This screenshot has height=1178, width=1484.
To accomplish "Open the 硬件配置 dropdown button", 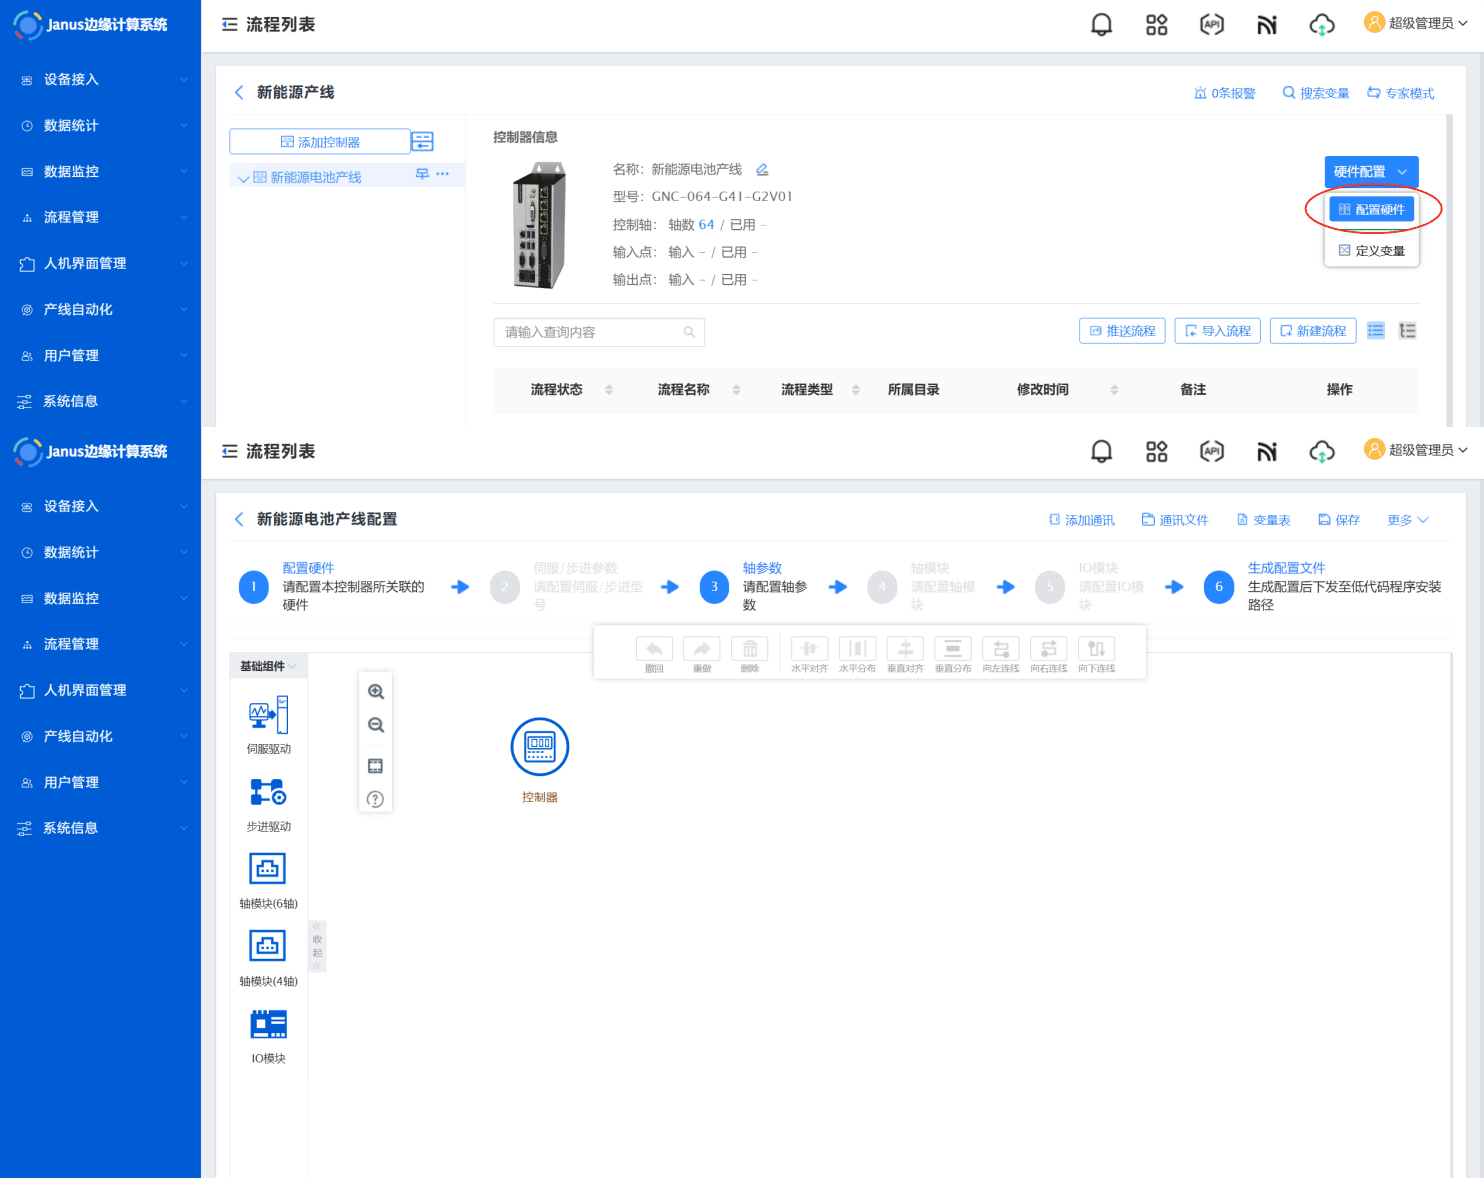I will tap(1371, 172).
